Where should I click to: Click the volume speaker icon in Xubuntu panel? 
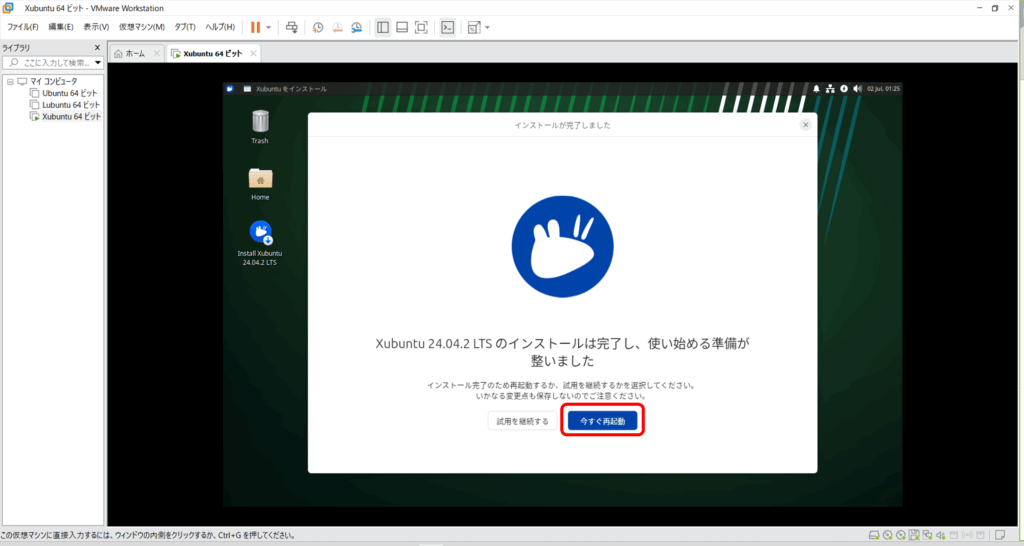point(857,89)
